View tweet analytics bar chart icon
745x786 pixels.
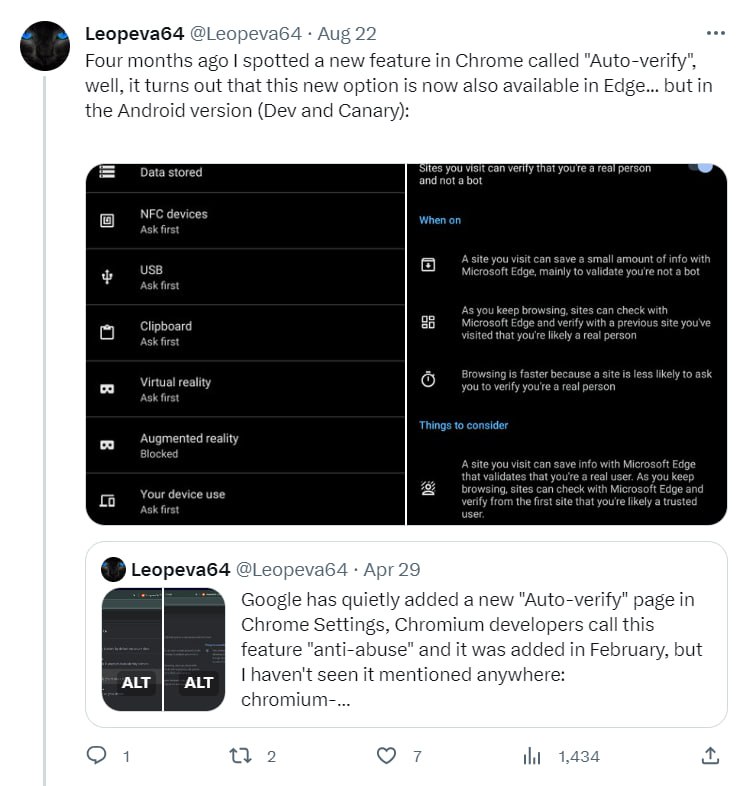pyautogui.click(x=532, y=756)
